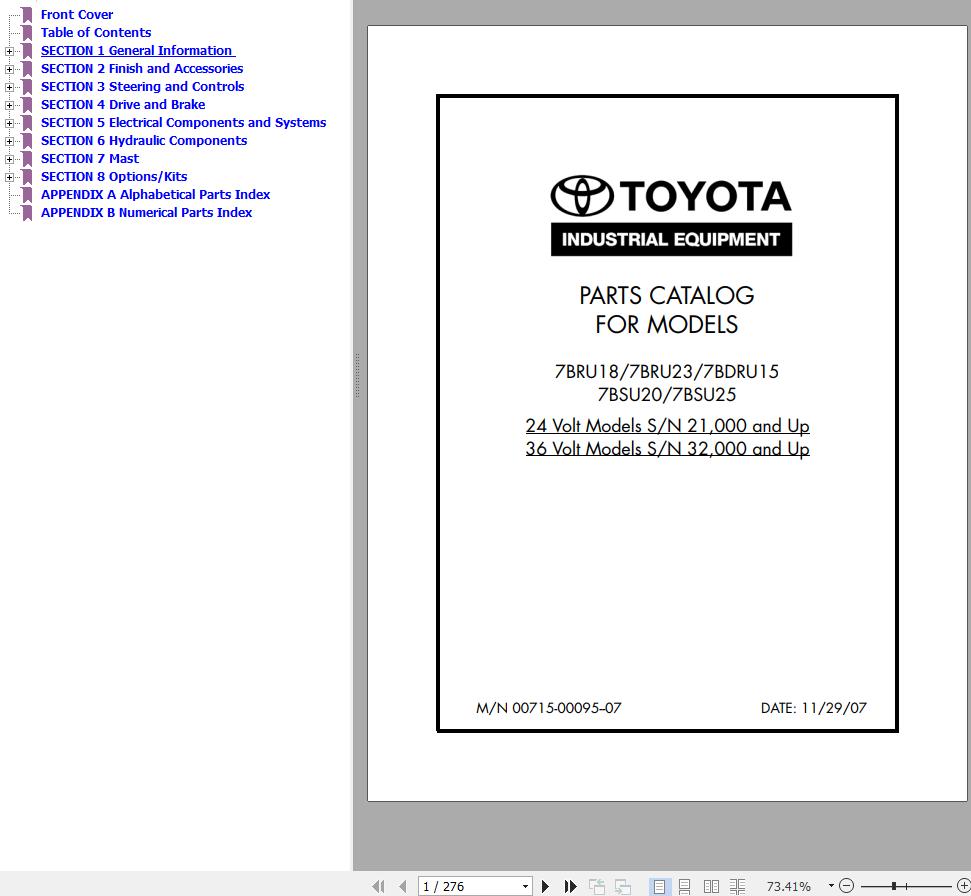
Task: Adjust the zoom slider handle
Action: tap(894, 886)
